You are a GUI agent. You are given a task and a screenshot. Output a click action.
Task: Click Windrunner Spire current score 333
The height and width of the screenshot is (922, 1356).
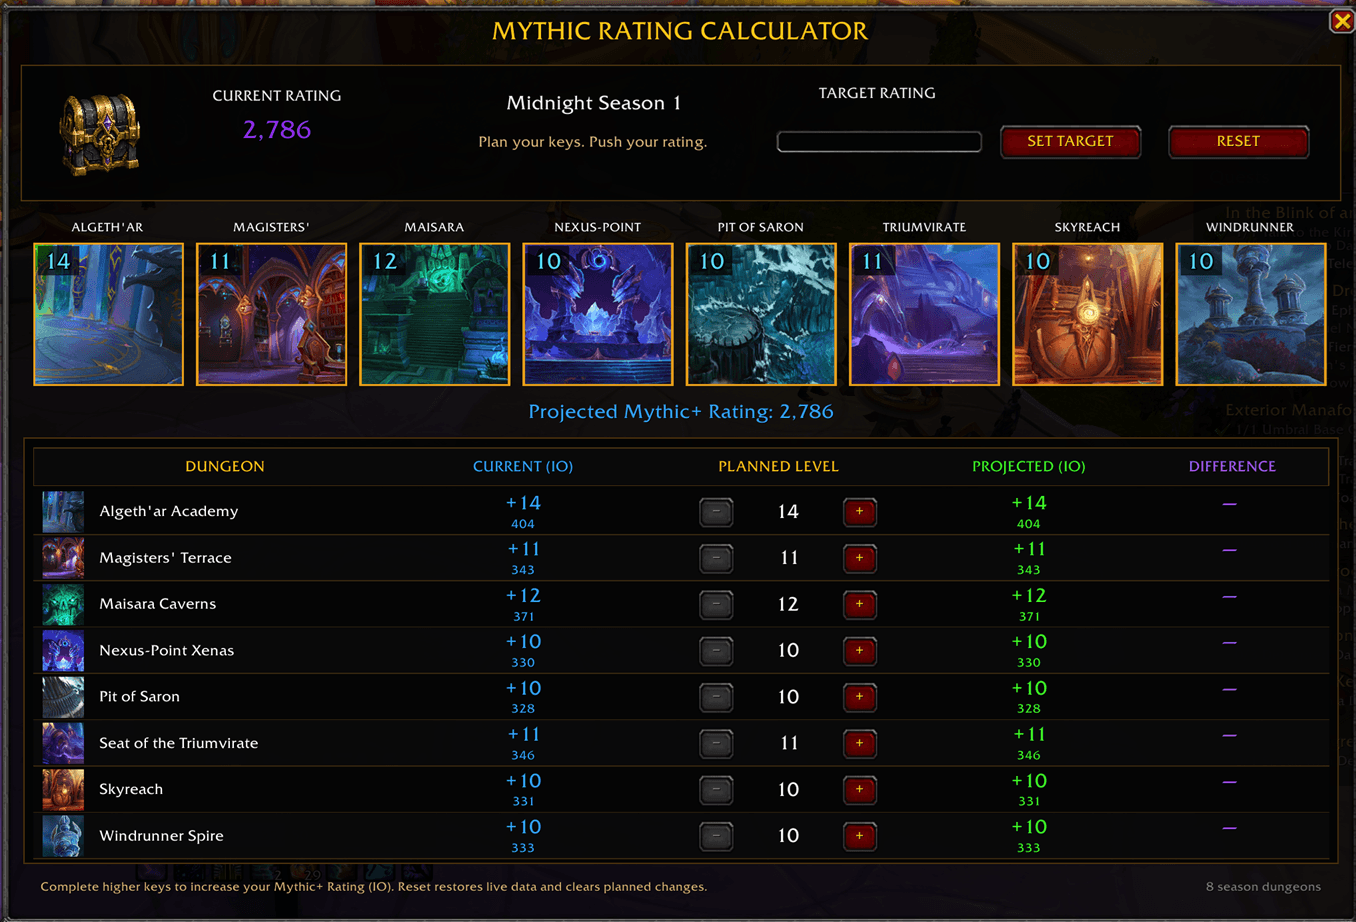click(x=523, y=848)
